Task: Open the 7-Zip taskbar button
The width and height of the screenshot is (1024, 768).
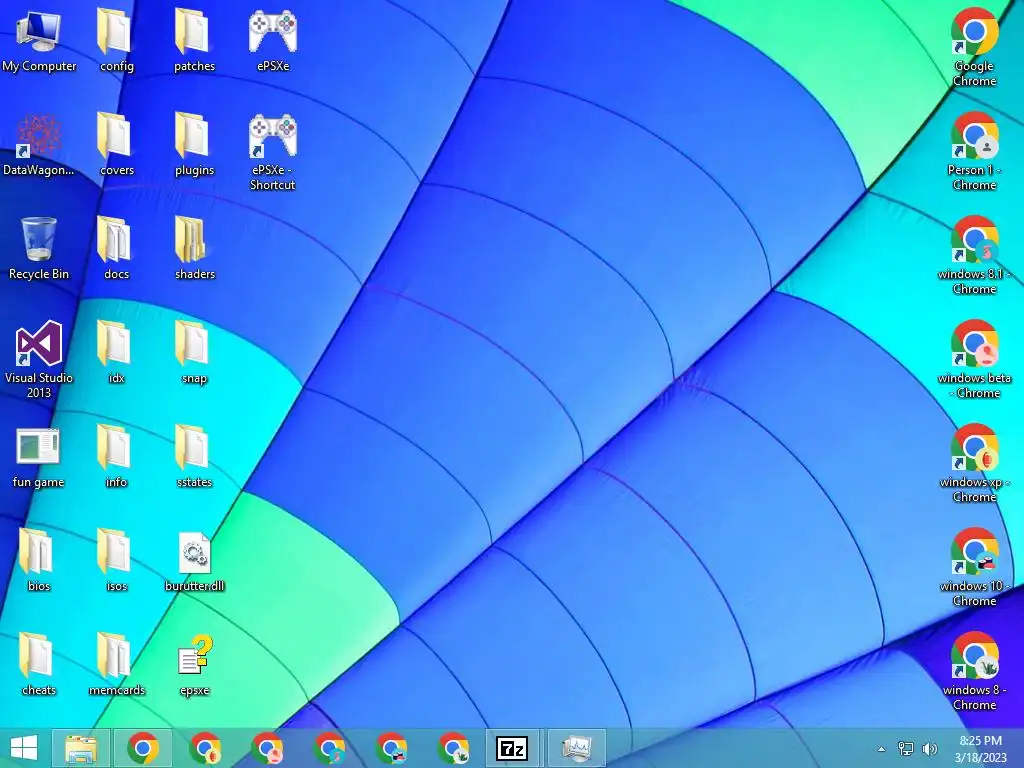Action: (511, 748)
